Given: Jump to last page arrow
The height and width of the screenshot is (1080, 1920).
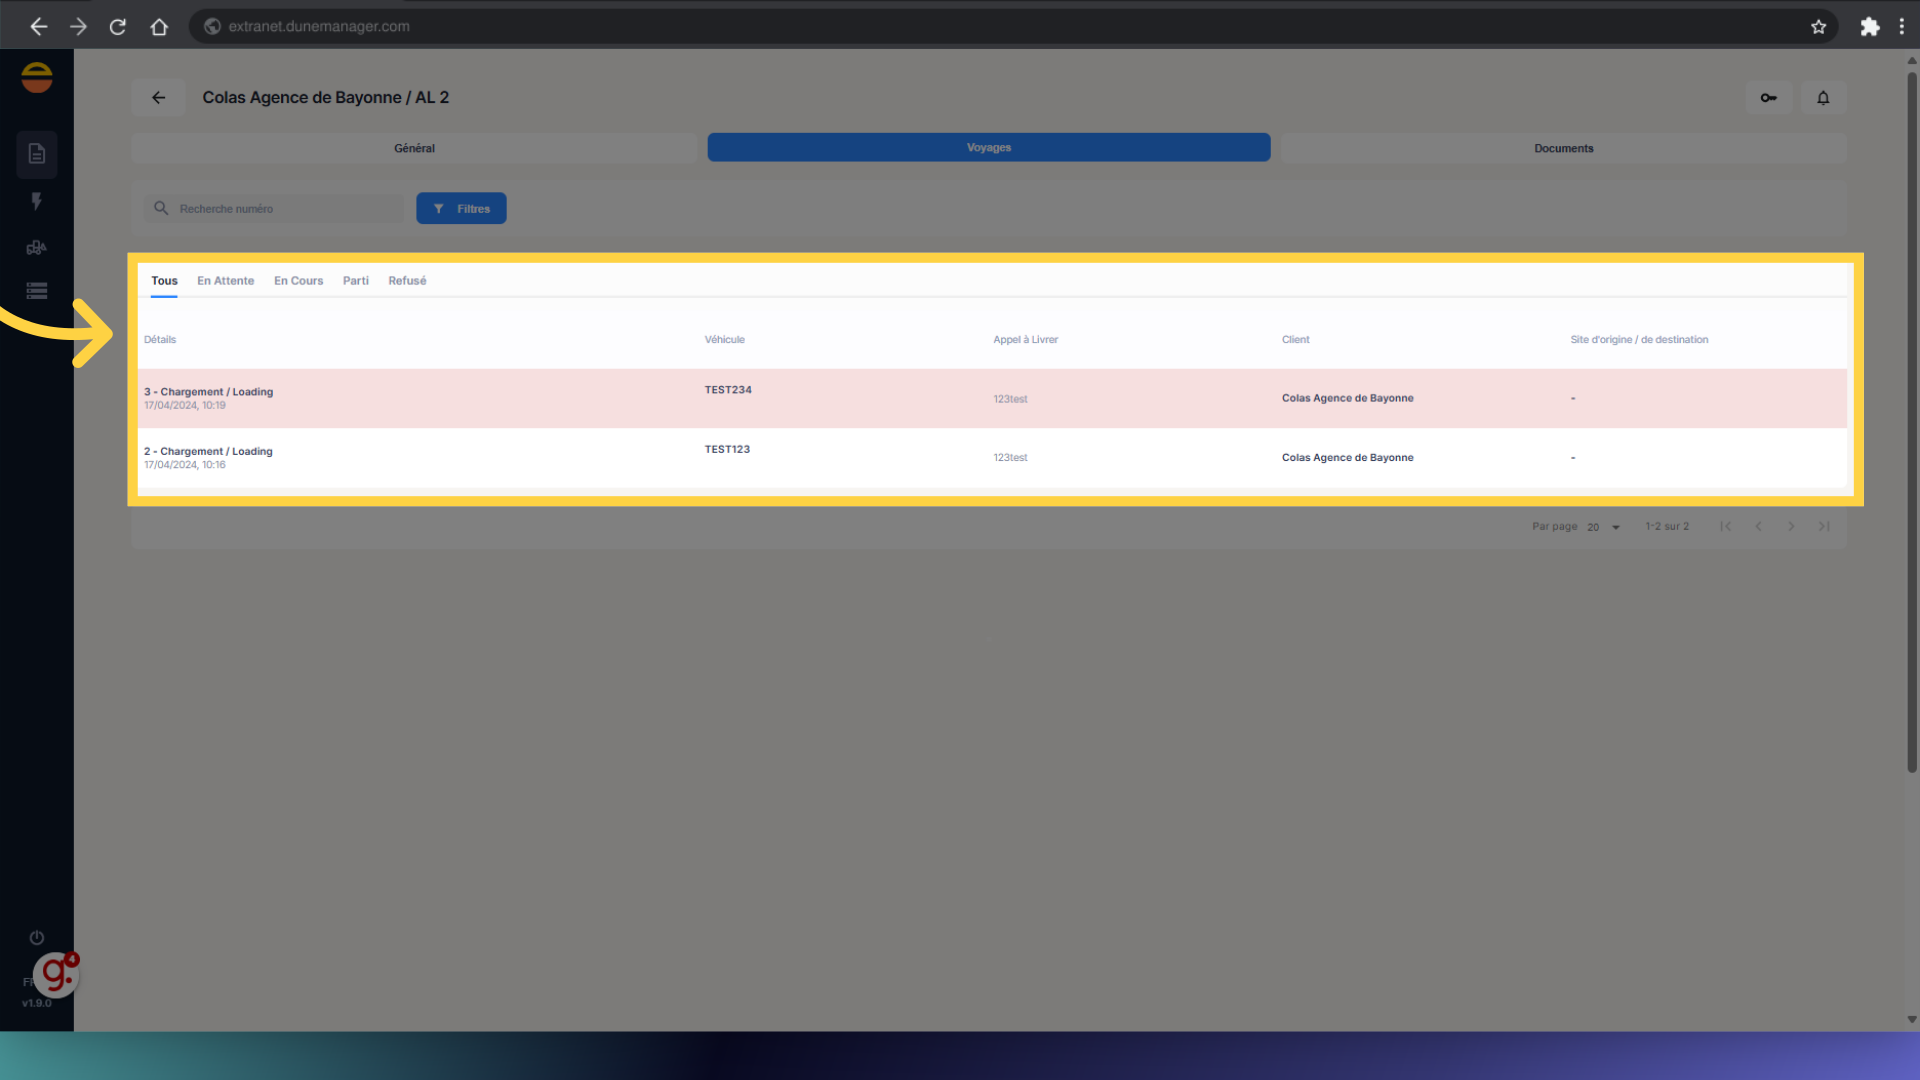Looking at the screenshot, I should pos(1824,526).
